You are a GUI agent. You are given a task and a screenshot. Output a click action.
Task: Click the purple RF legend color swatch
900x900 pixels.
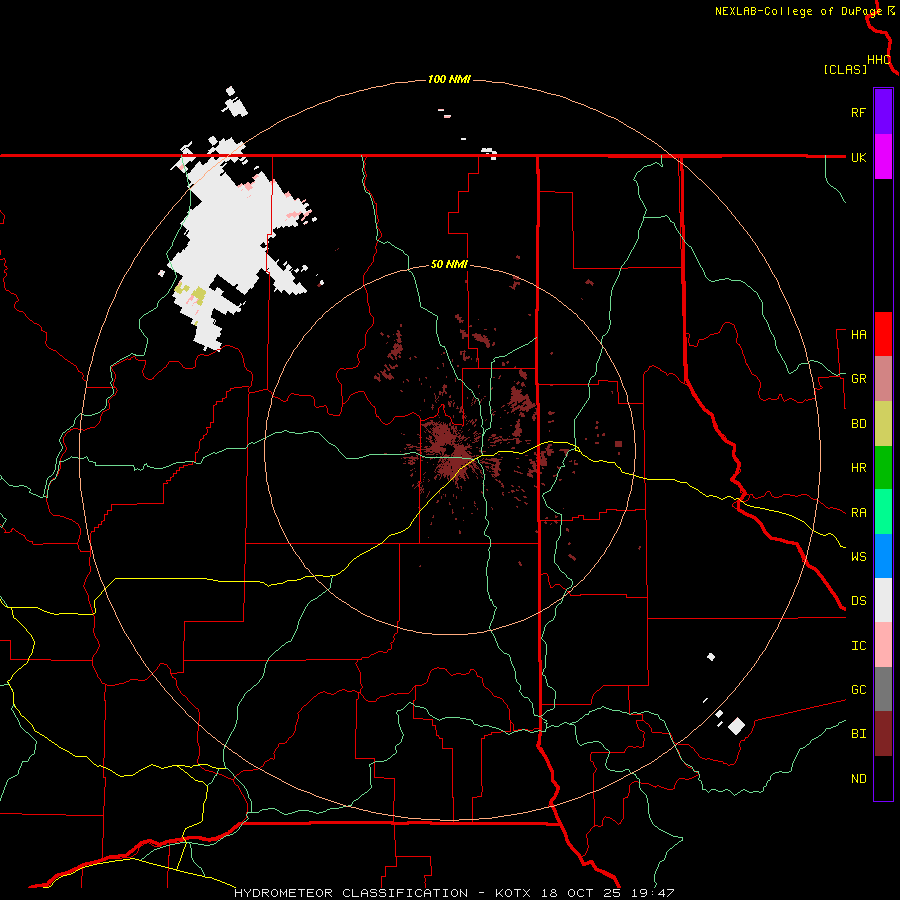click(883, 112)
